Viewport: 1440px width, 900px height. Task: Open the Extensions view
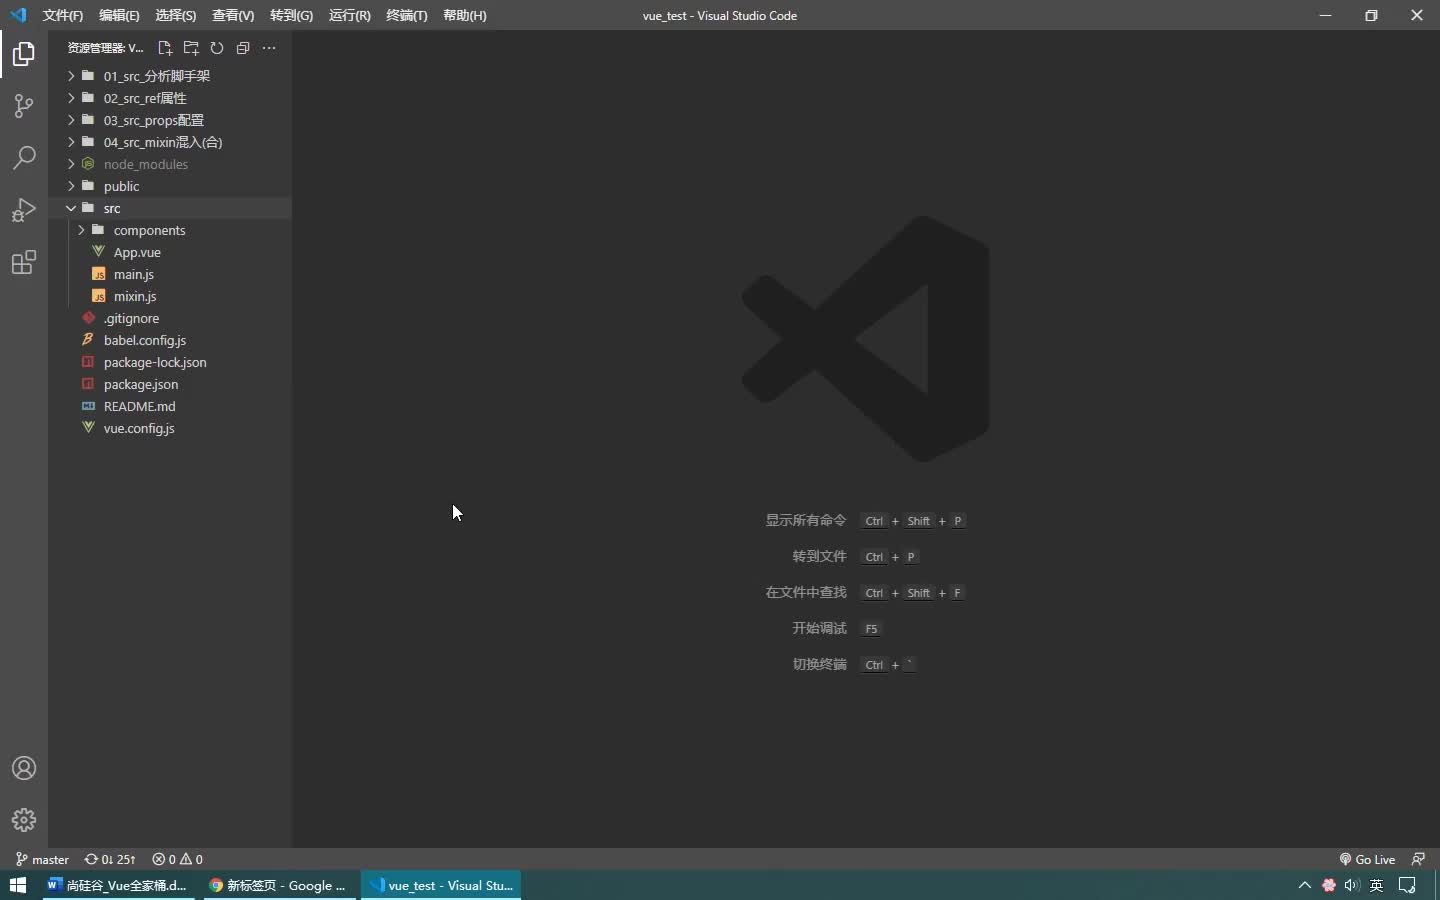24,262
